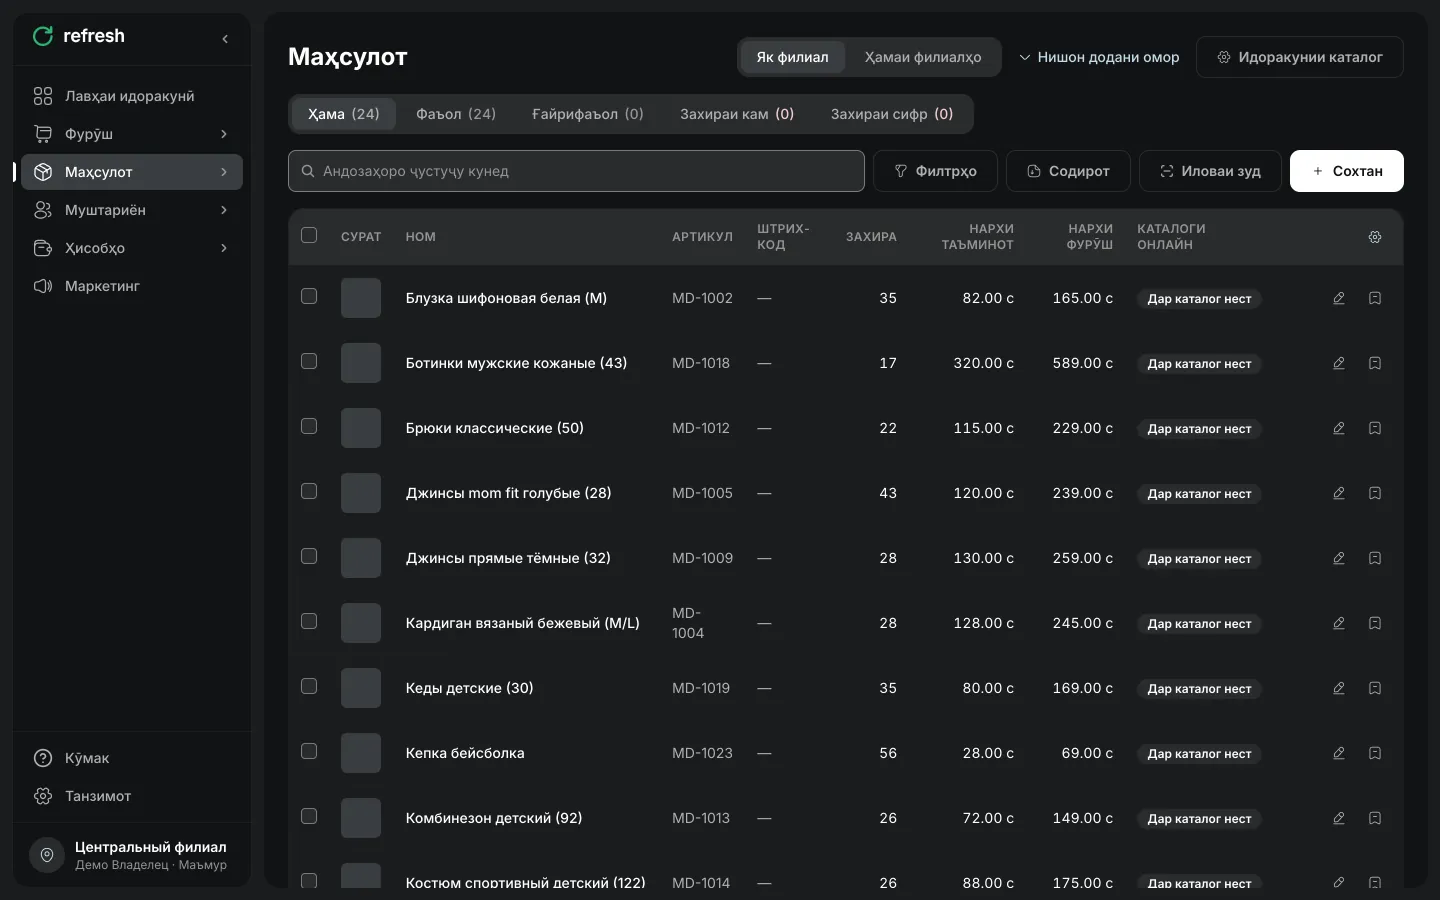Tick the Кепка бейсболка row checkbox

(x=309, y=751)
